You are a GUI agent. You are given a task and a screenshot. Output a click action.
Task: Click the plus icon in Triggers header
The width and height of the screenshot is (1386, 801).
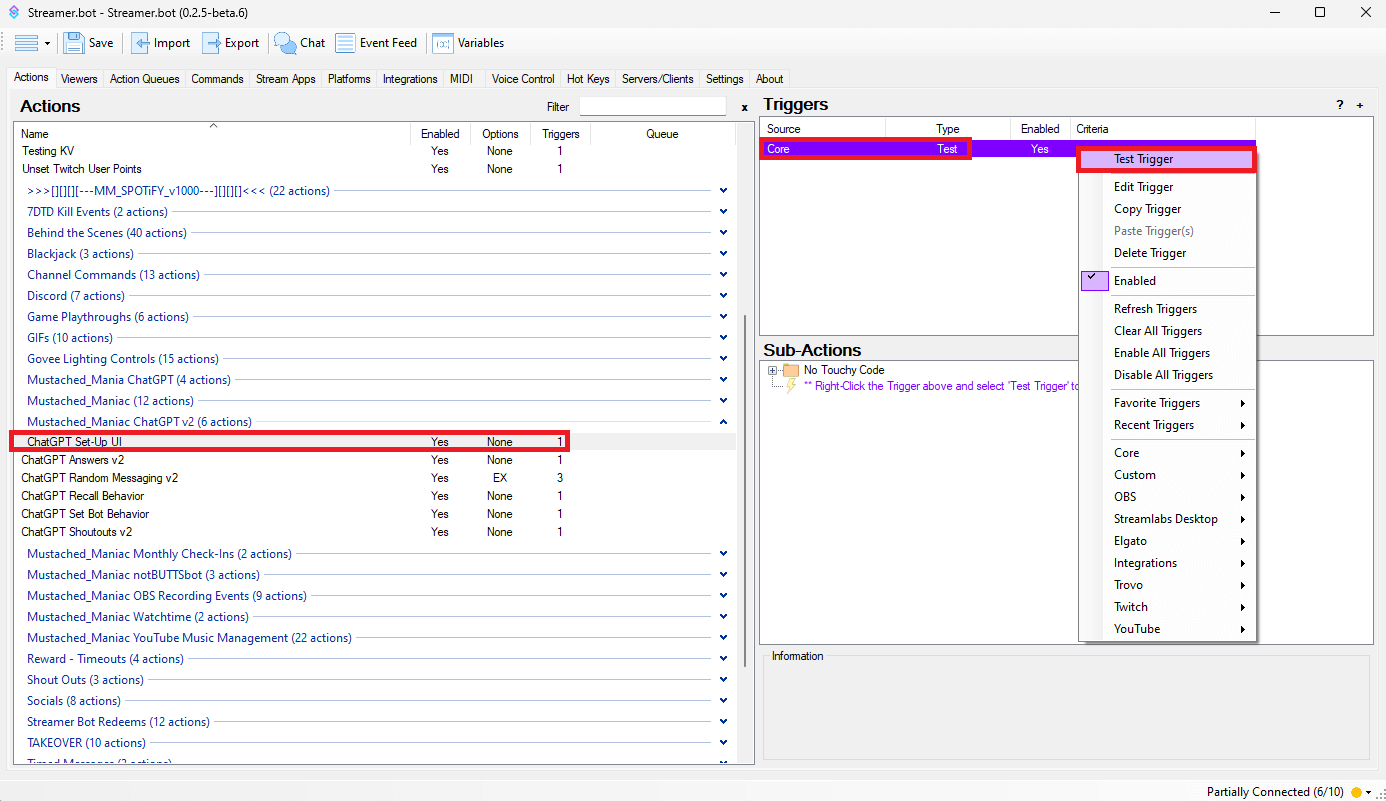click(x=1359, y=105)
